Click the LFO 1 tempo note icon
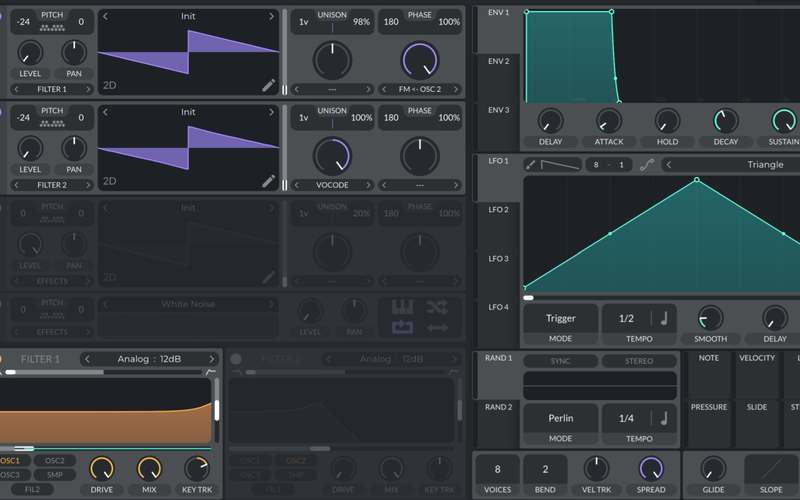 pyautogui.click(x=663, y=318)
